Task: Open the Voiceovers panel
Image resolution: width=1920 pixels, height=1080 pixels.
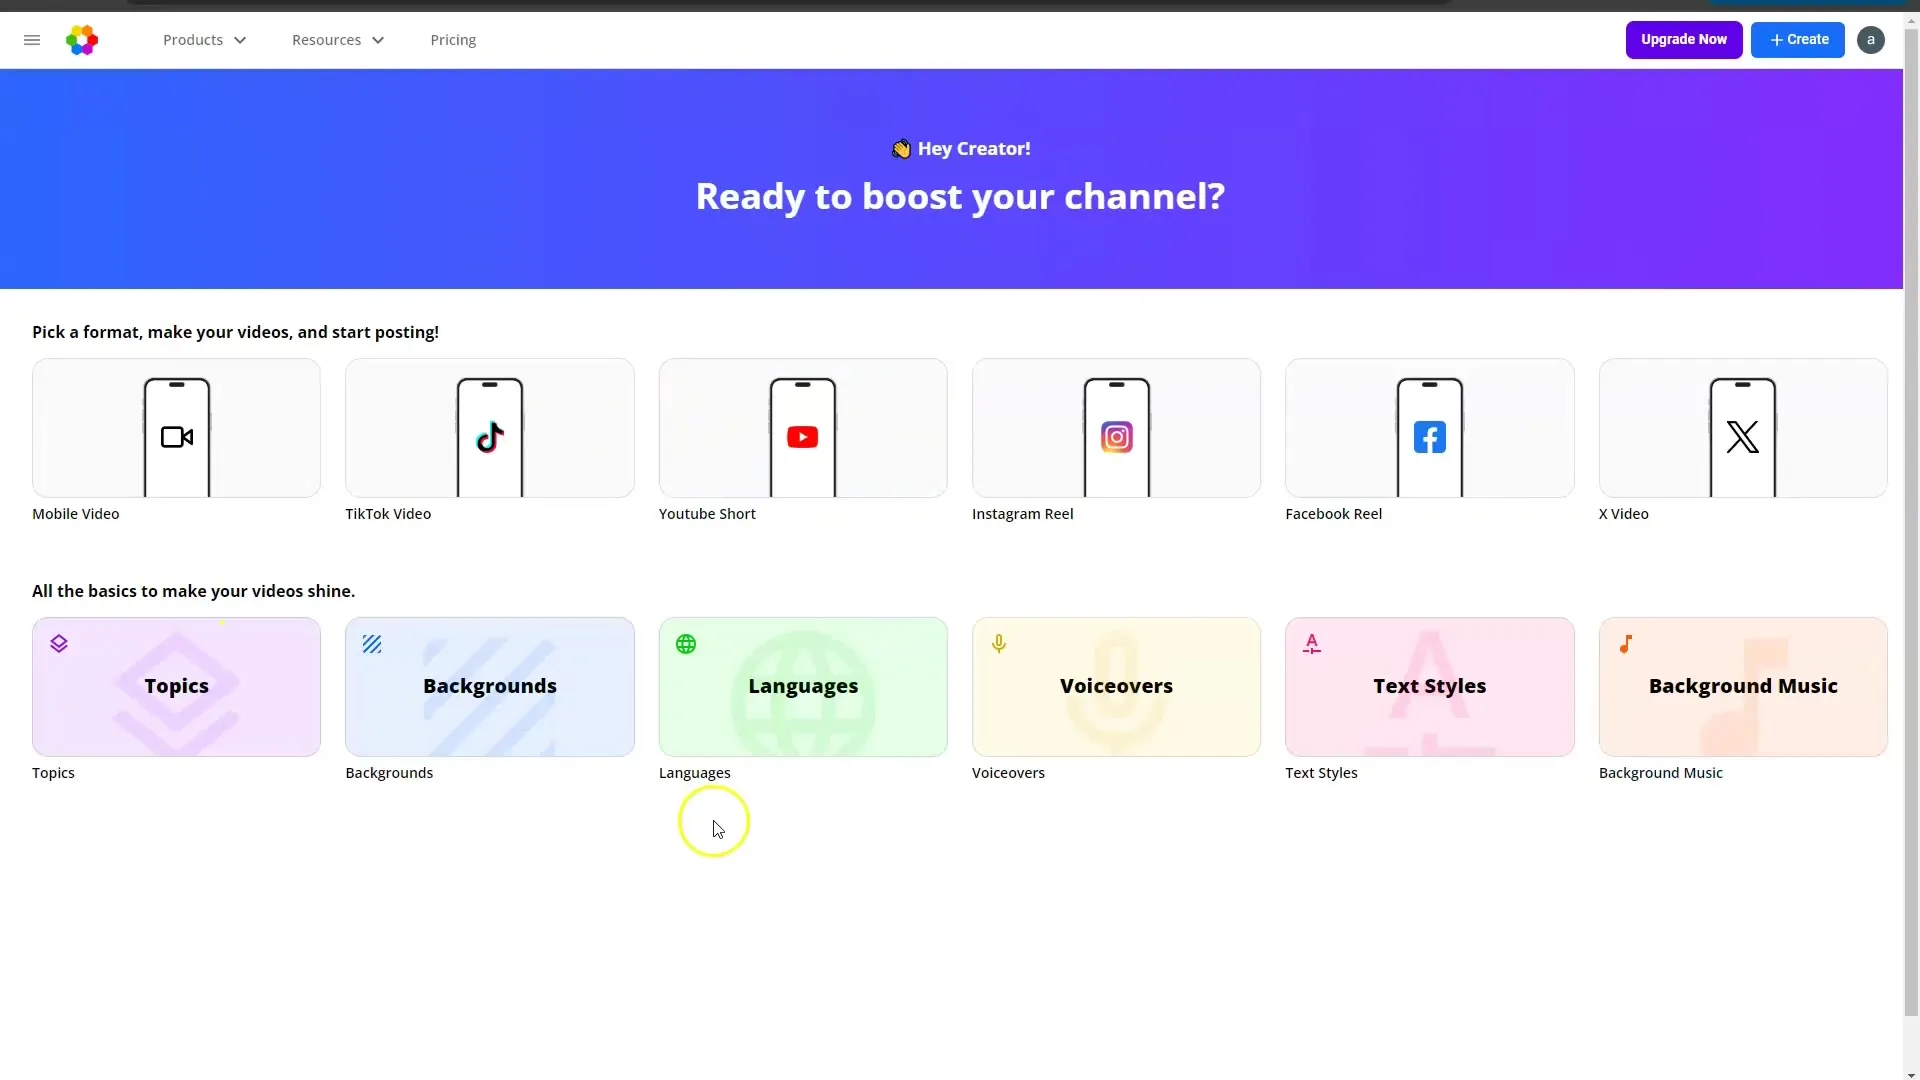Action: coord(1116,686)
